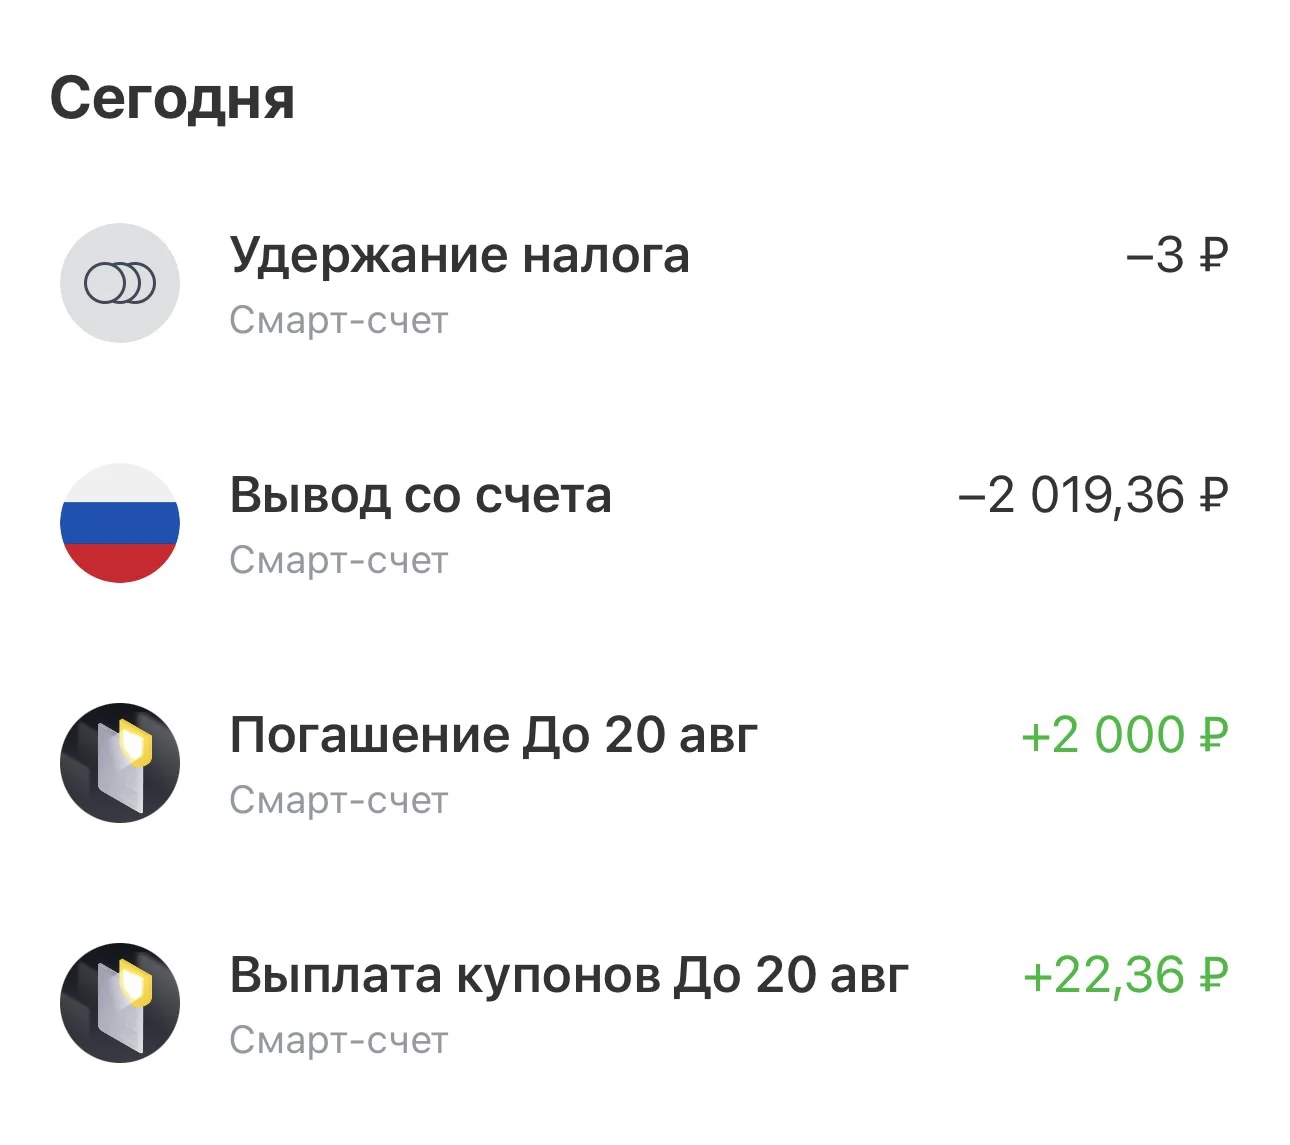Tap the –2 019,36 ₽ withdrawal amount

pyautogui.click(x=1093, y=495)
